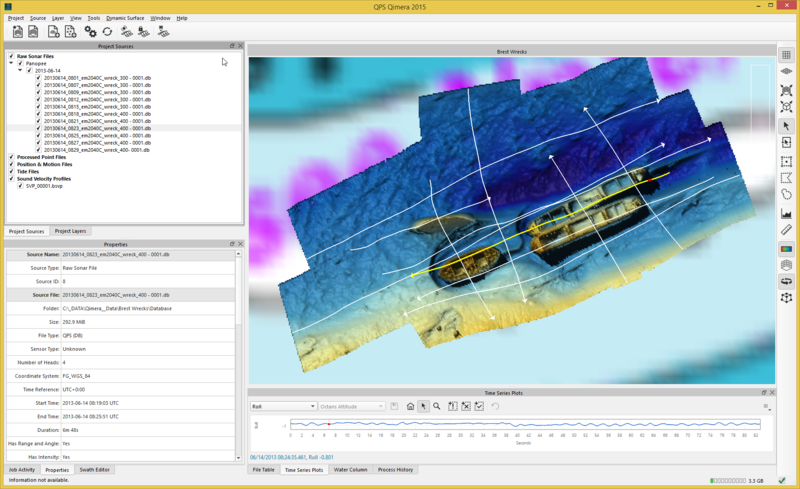Open the Dynamic Surface menu
Screen dimensions: 800x489
pyautogui.click(x=124, y=18)
